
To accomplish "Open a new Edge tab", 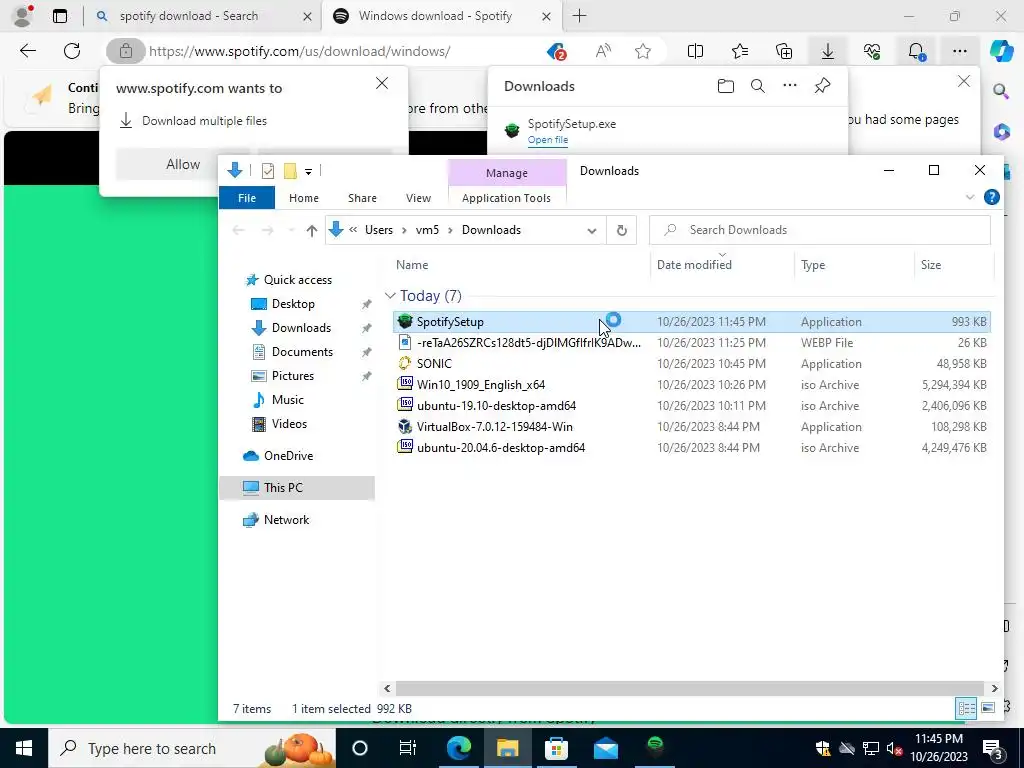I will click(x=579, y=16).
